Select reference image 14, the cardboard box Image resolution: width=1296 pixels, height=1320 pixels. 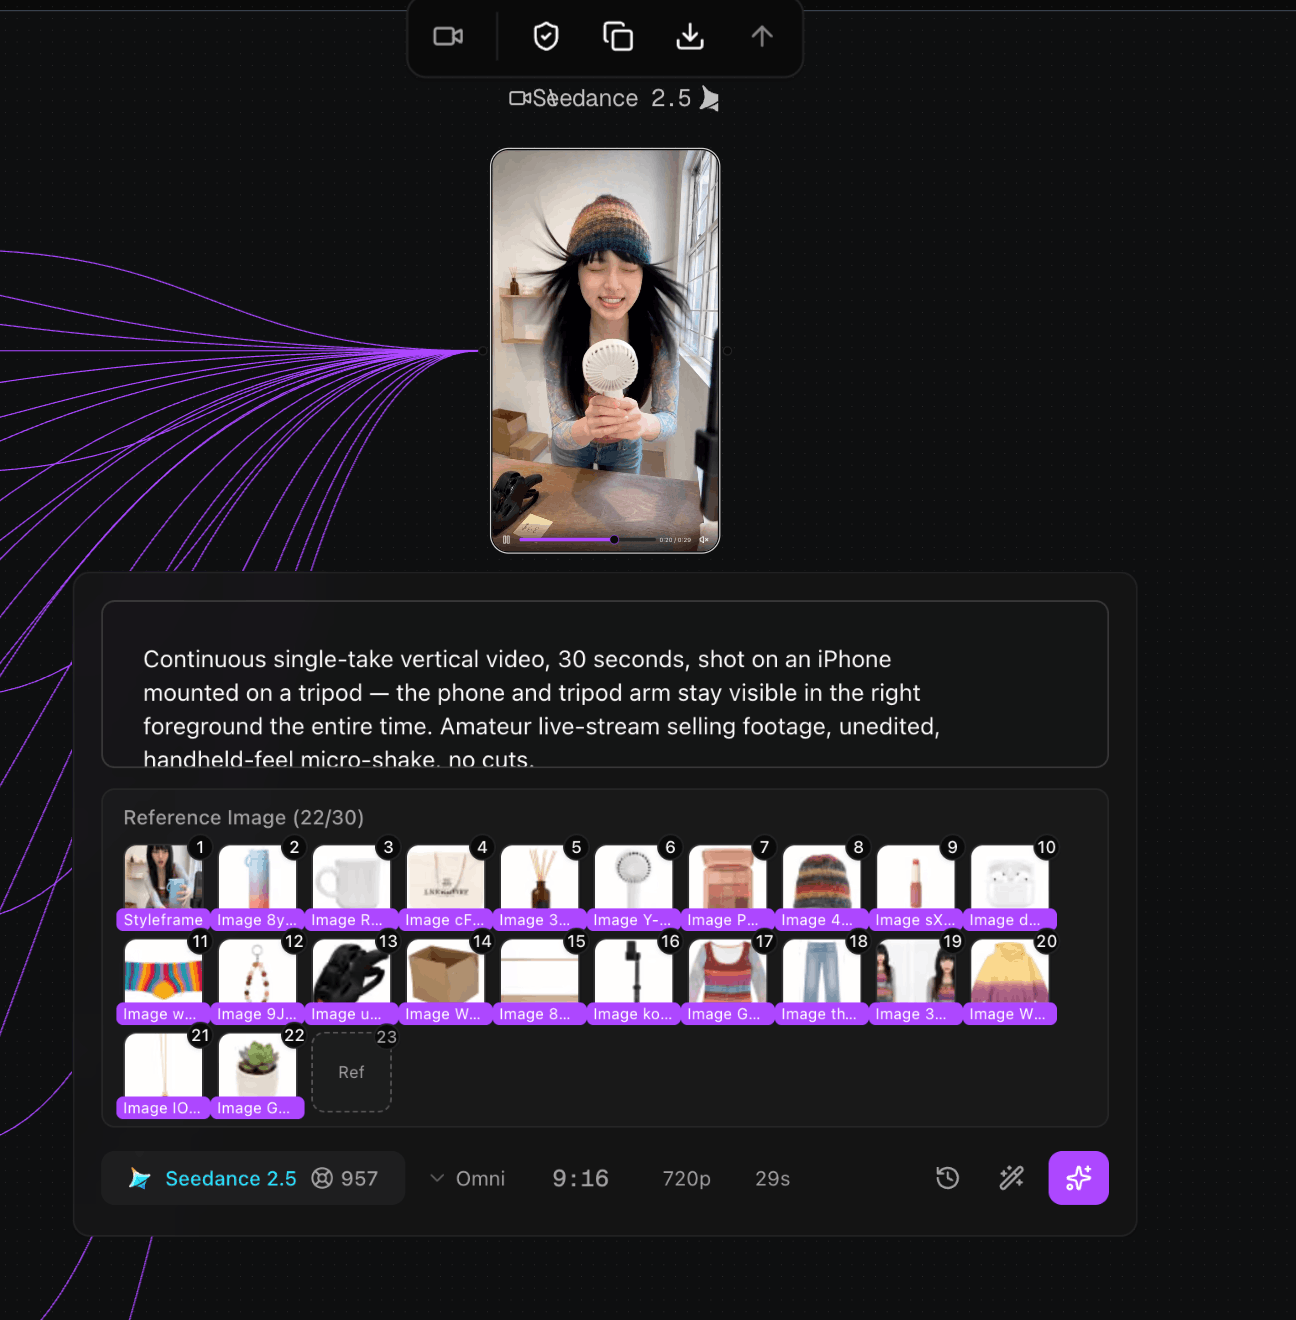(445, 980)
